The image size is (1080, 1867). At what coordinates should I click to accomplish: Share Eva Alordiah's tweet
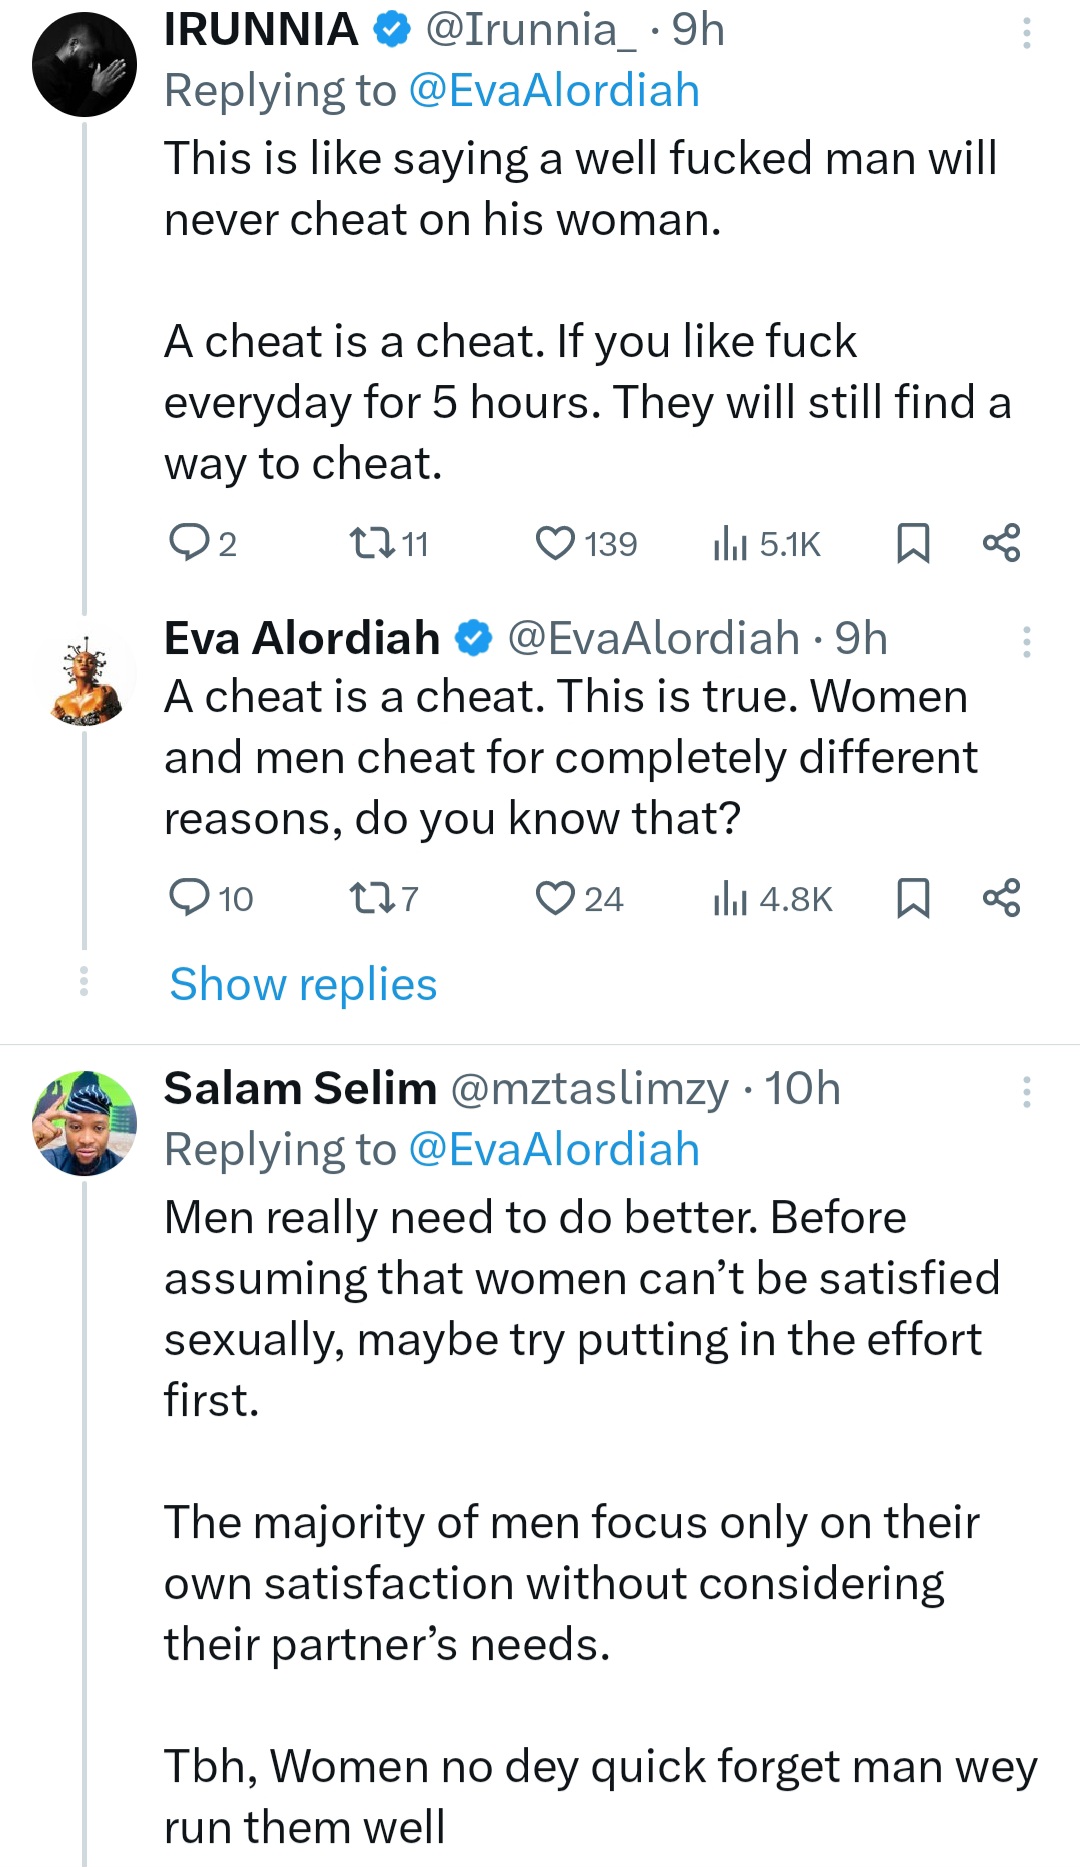point(1001,898)
